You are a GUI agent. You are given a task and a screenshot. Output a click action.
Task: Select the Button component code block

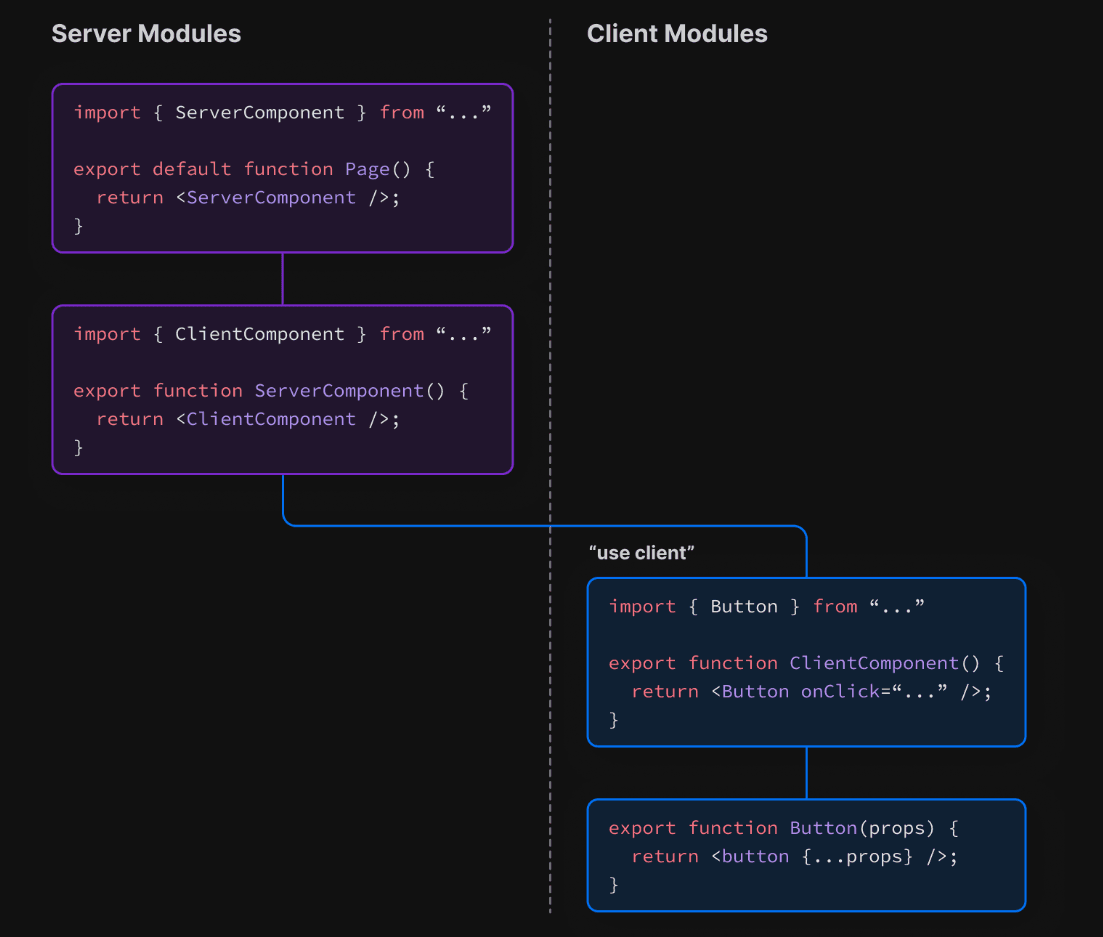click(806, 855)
